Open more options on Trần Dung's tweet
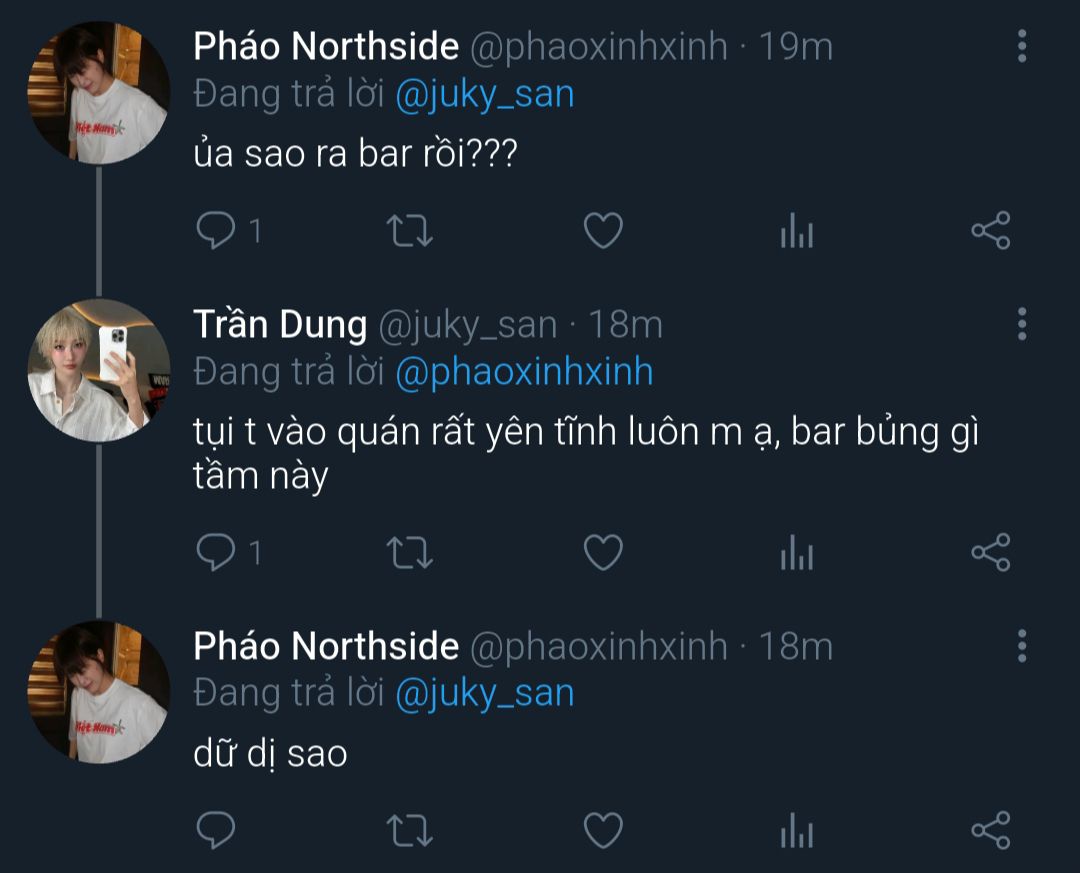Image resolution: width=1080 pixels, height=873 pixels. [1021, 324]
